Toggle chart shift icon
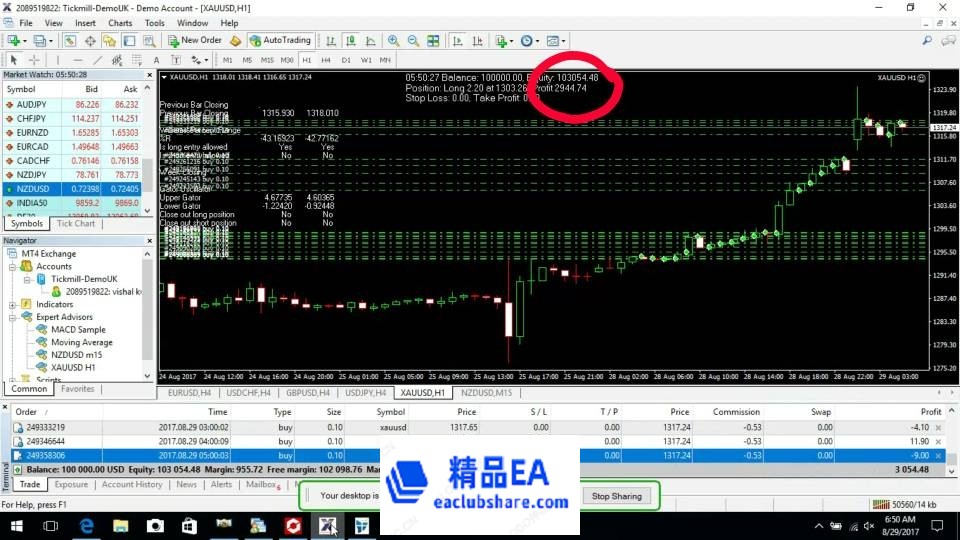The height and width of the screenshot is (540, 960). point(478,40)
